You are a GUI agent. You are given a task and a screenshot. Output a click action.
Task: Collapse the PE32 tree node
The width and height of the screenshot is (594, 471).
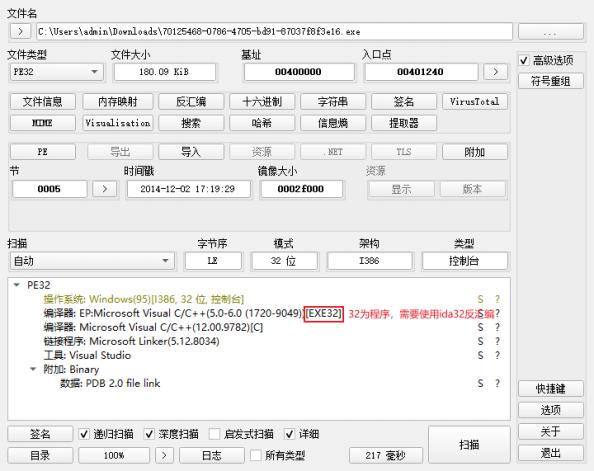pyautogui.click(x=17, y=285)
